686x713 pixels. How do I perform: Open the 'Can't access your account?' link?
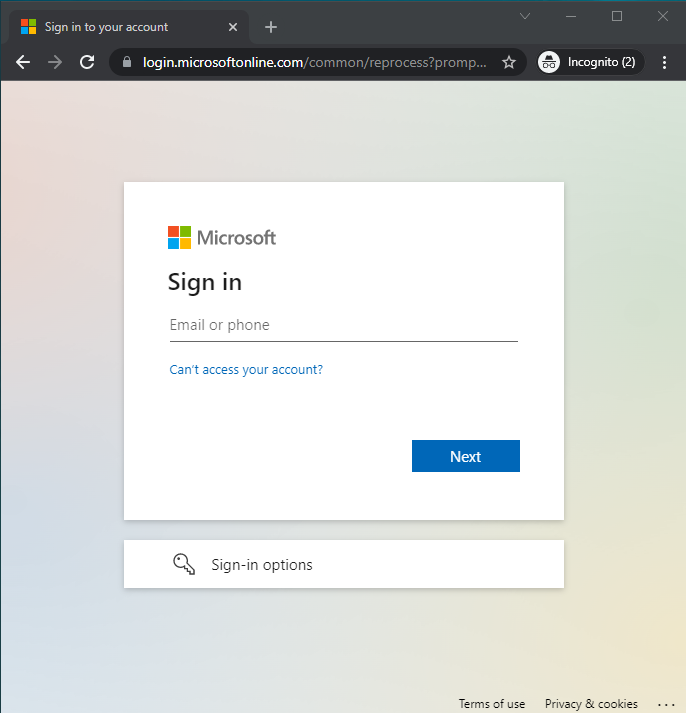[x=246, y=369]
